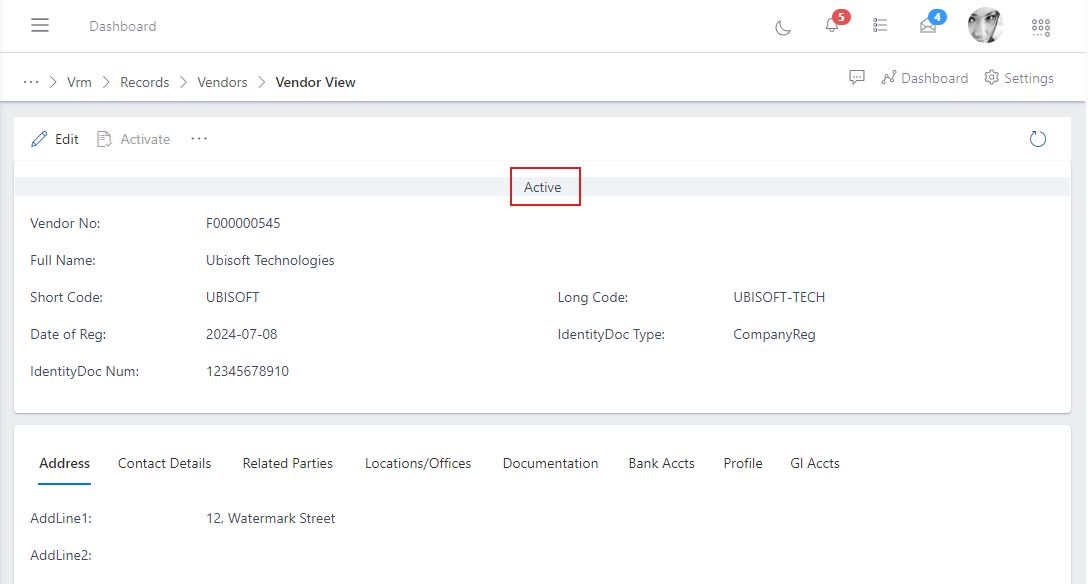Screen dimensions: 1088x584
Task: Expand the collapsed breadcrumb ellipsis
Action: tap(31, 81)
